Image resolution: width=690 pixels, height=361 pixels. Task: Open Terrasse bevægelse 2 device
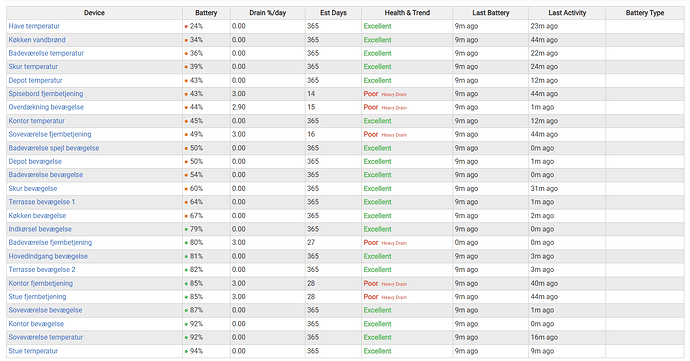click(x=42, y=270)
